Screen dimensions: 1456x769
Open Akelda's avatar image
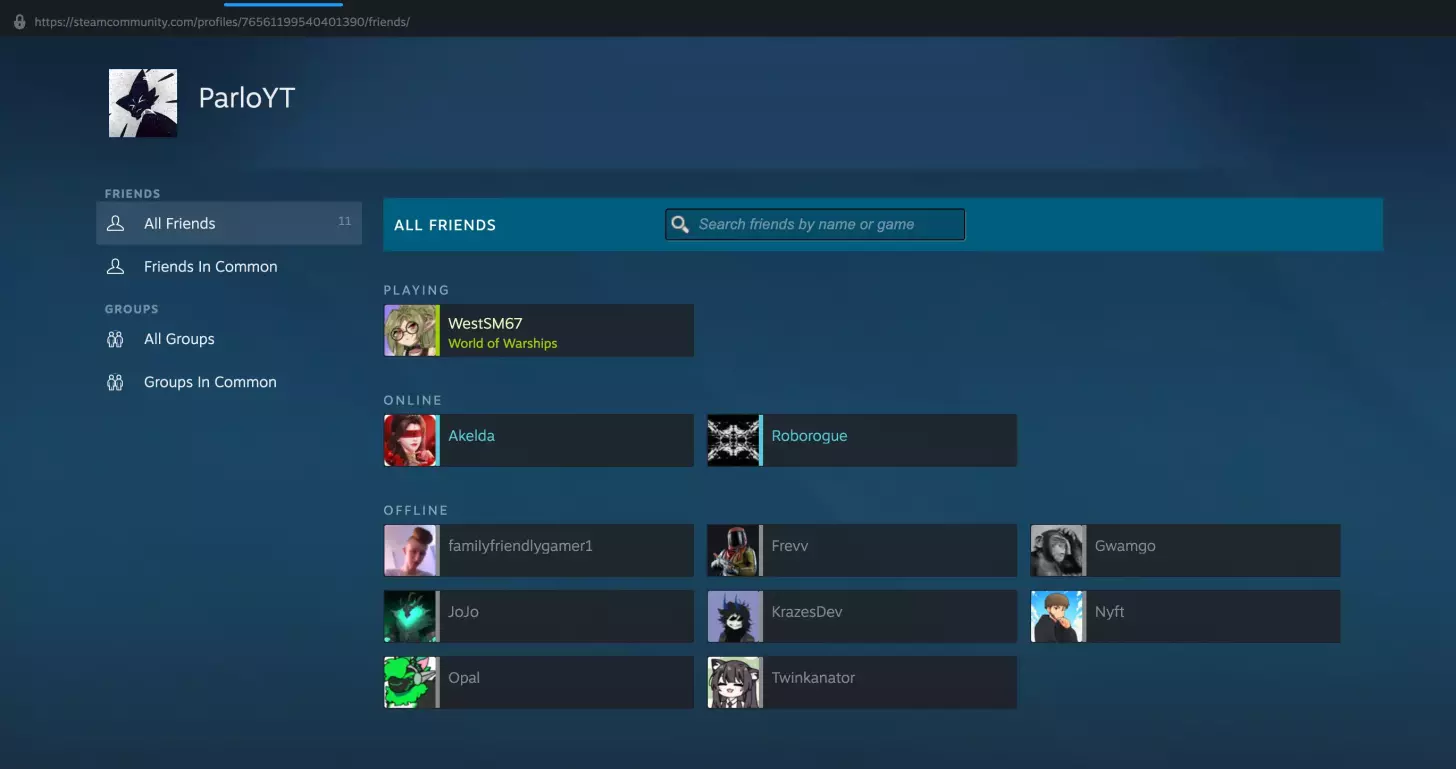[411, 440]
